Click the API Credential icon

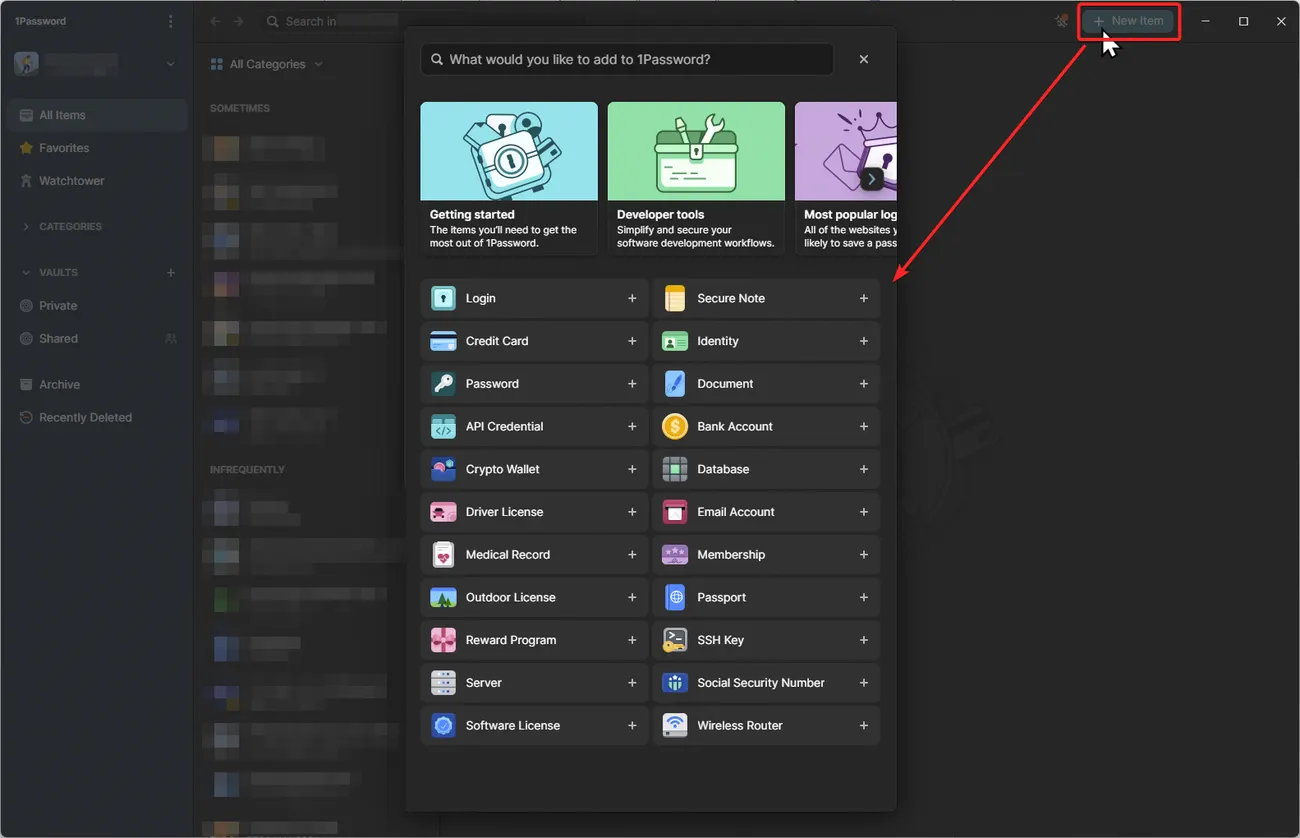pyautogui.click(x=443, y=427)
